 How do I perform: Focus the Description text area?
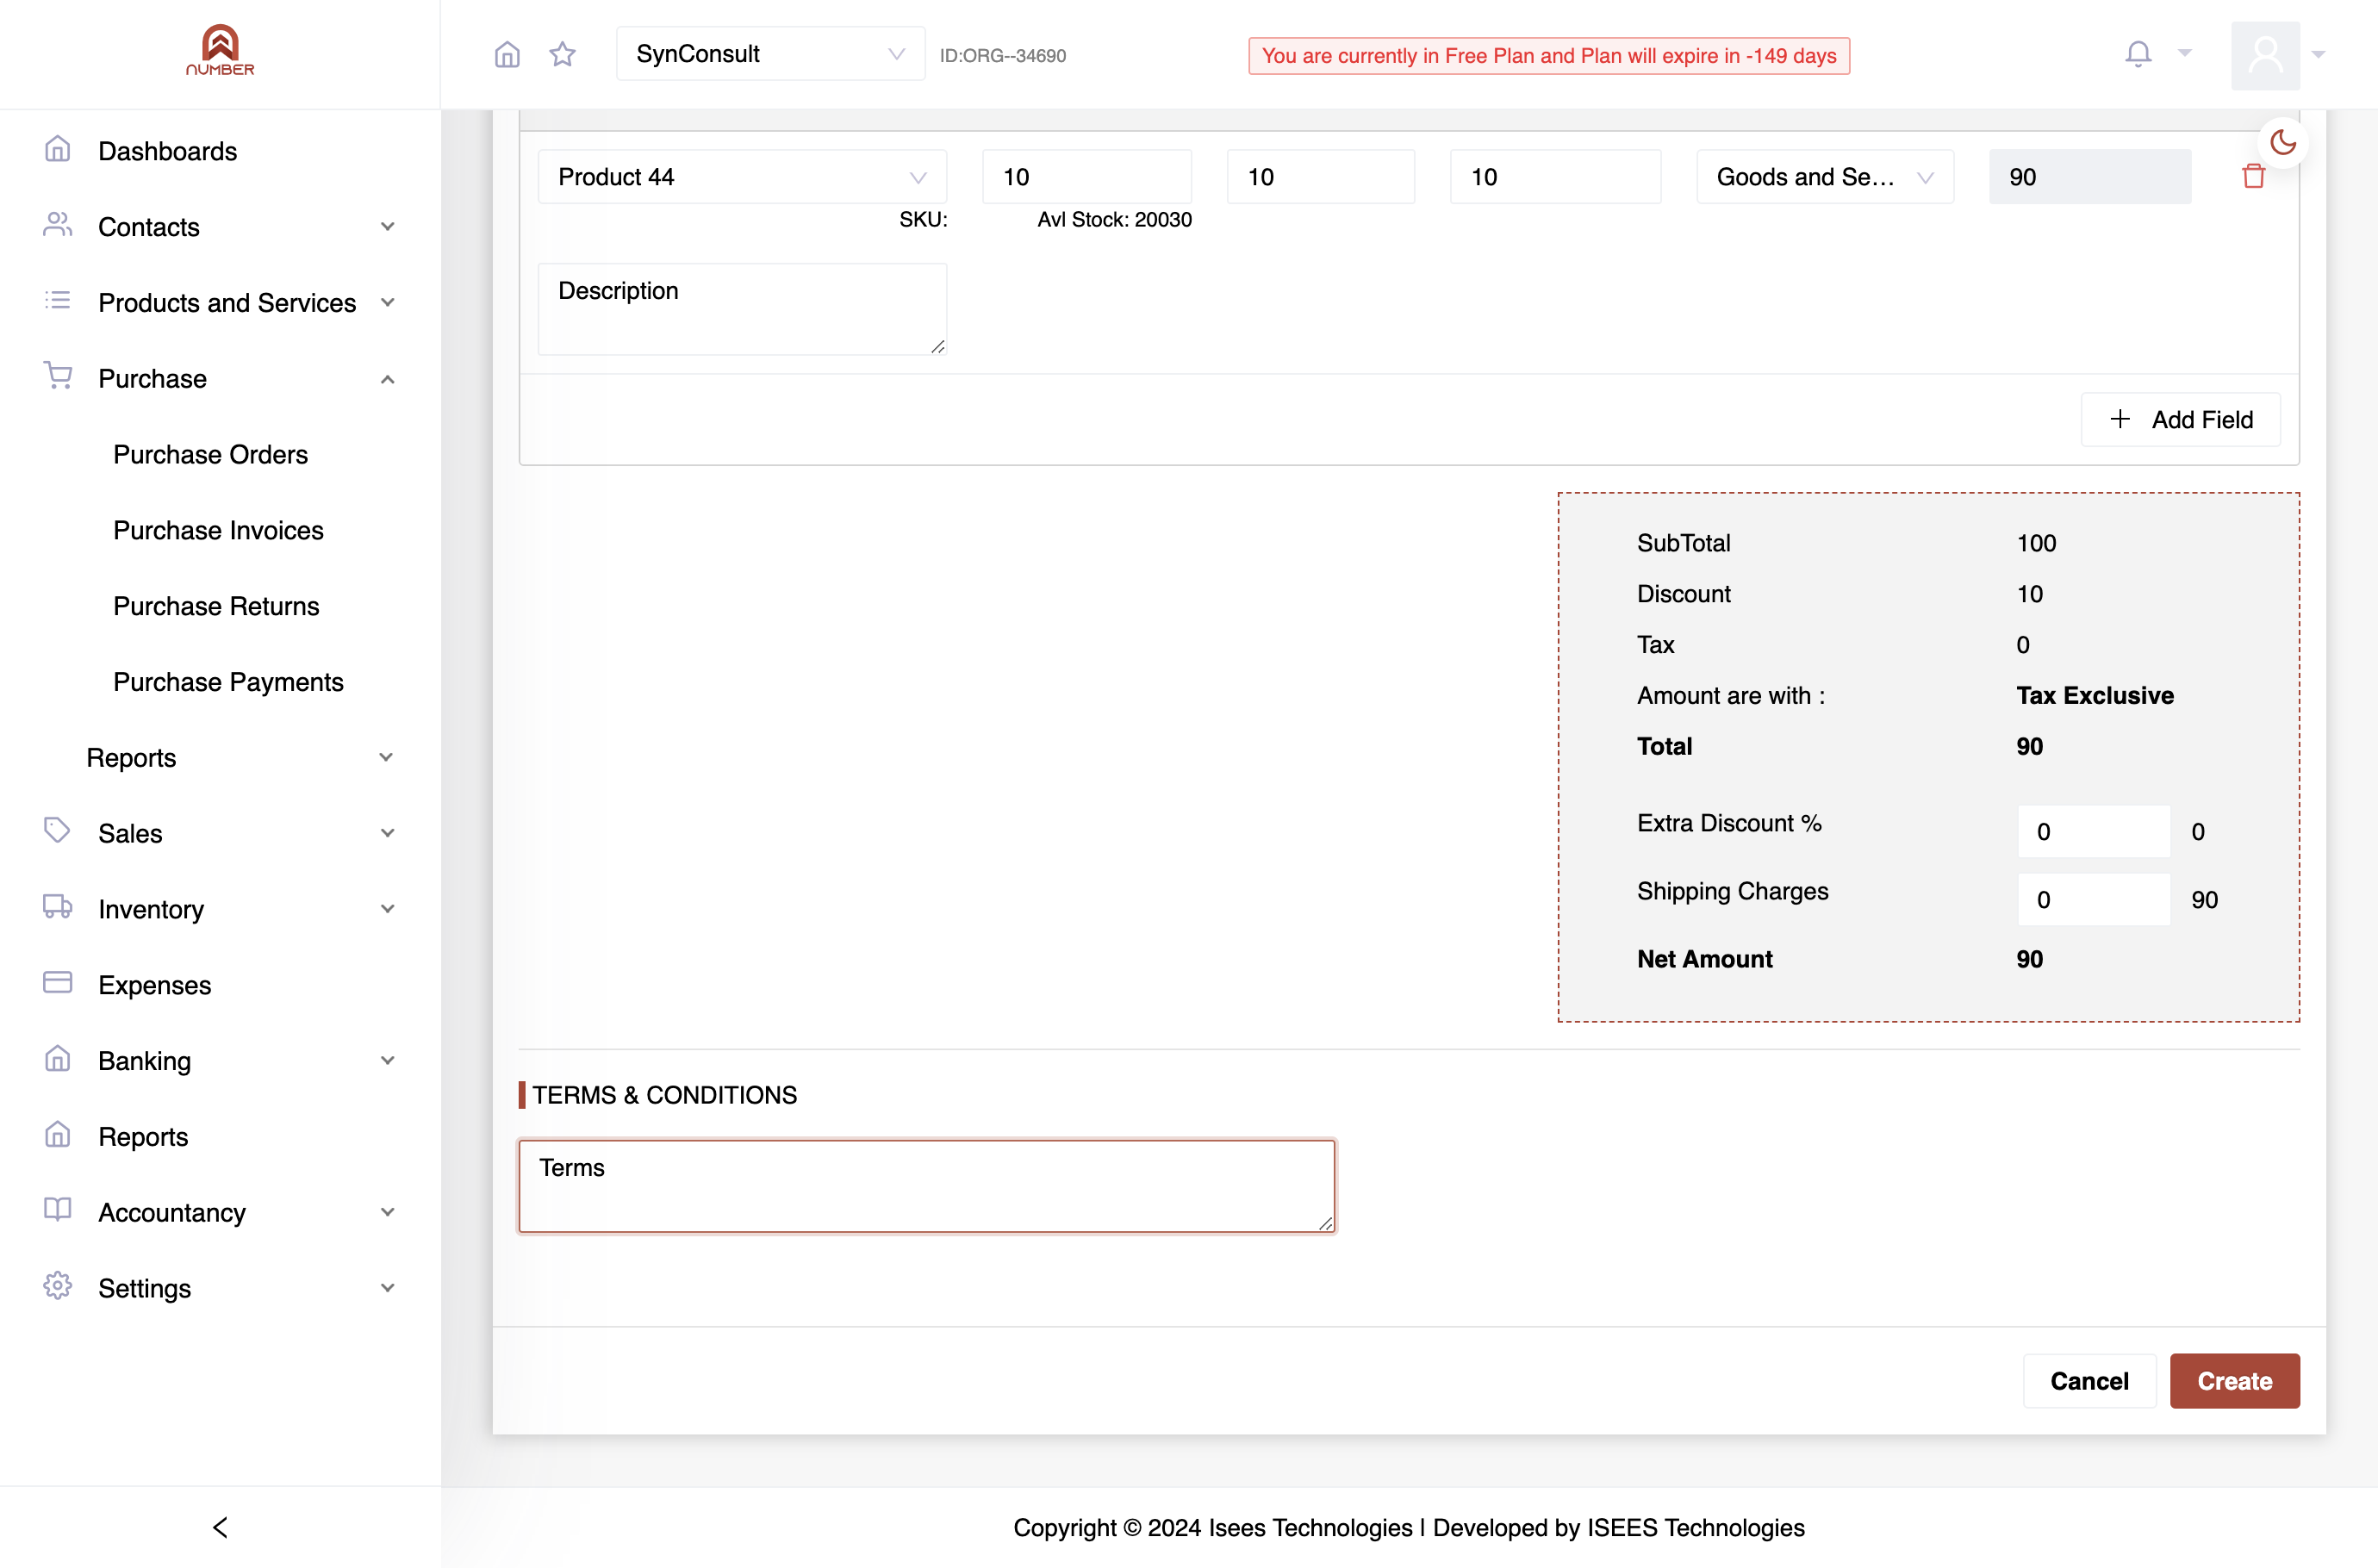[x=742, y=309]
